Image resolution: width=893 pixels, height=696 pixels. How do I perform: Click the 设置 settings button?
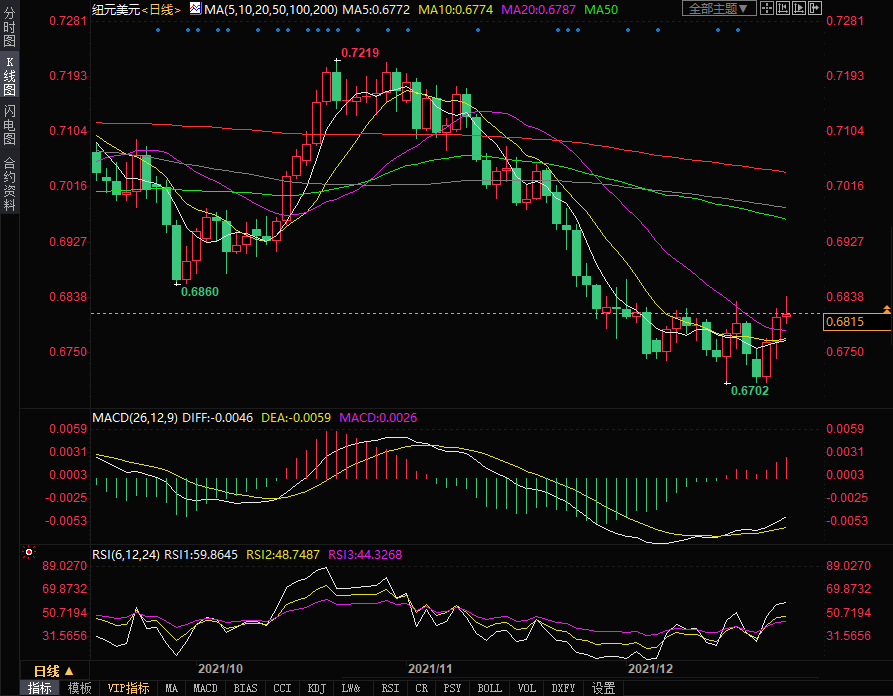(x=603, y=688)
